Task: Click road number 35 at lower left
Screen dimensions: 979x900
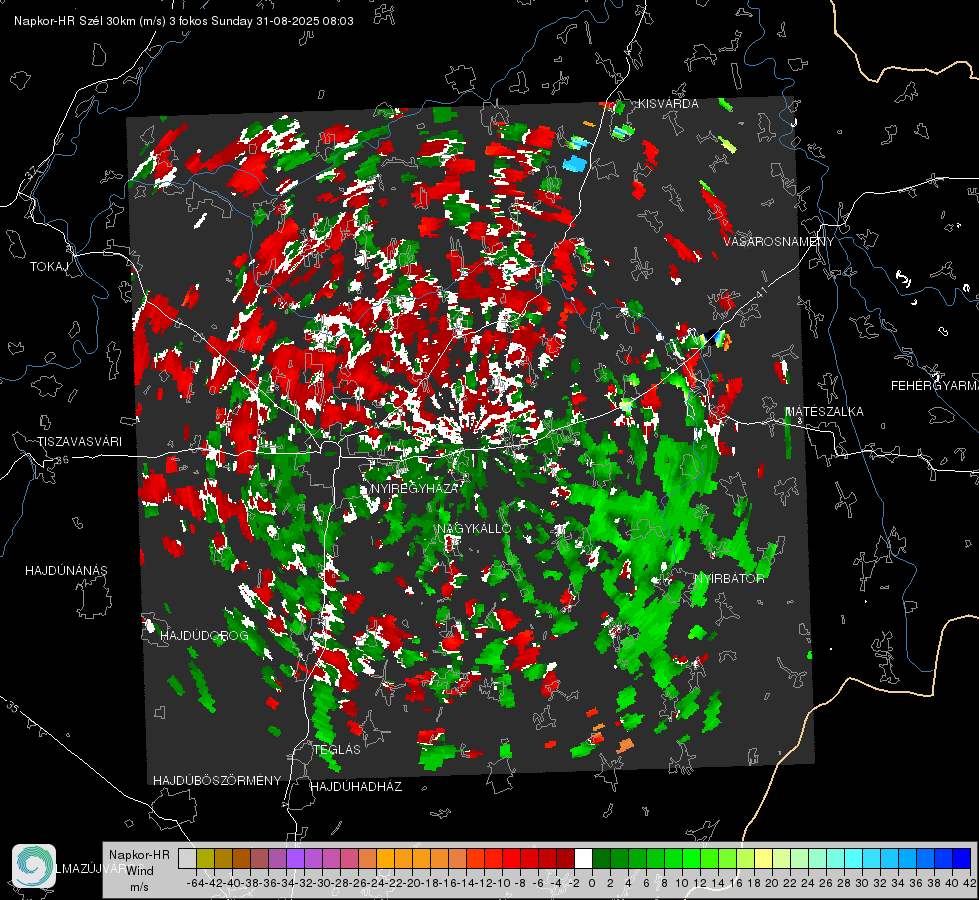Action: (x=12, y=706)
